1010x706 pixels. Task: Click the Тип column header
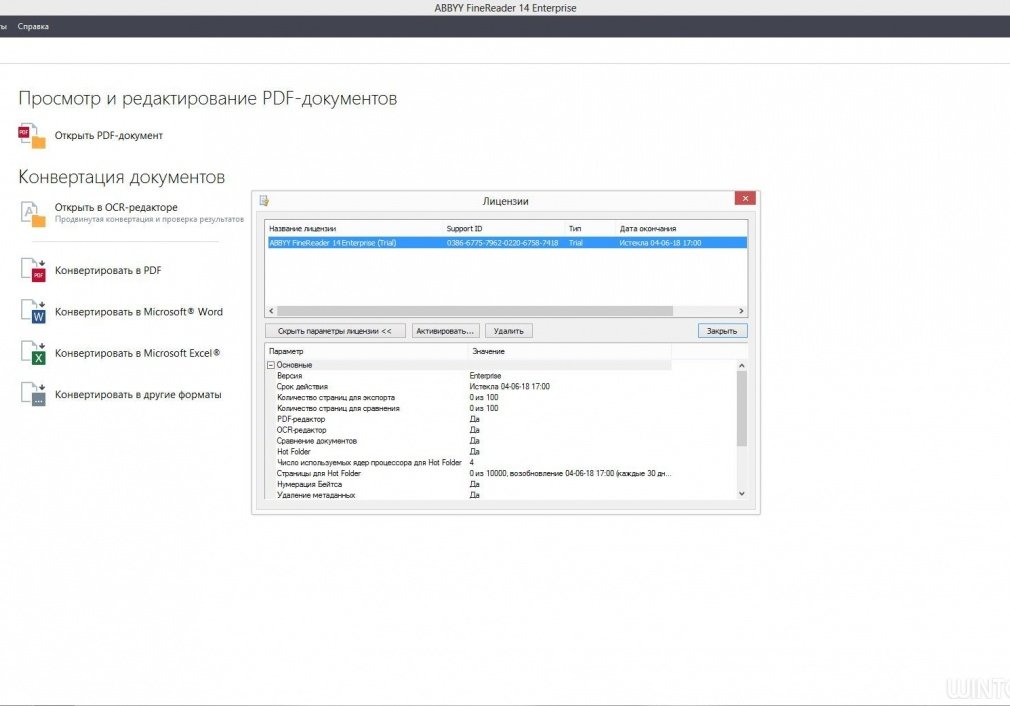[590, 229]
